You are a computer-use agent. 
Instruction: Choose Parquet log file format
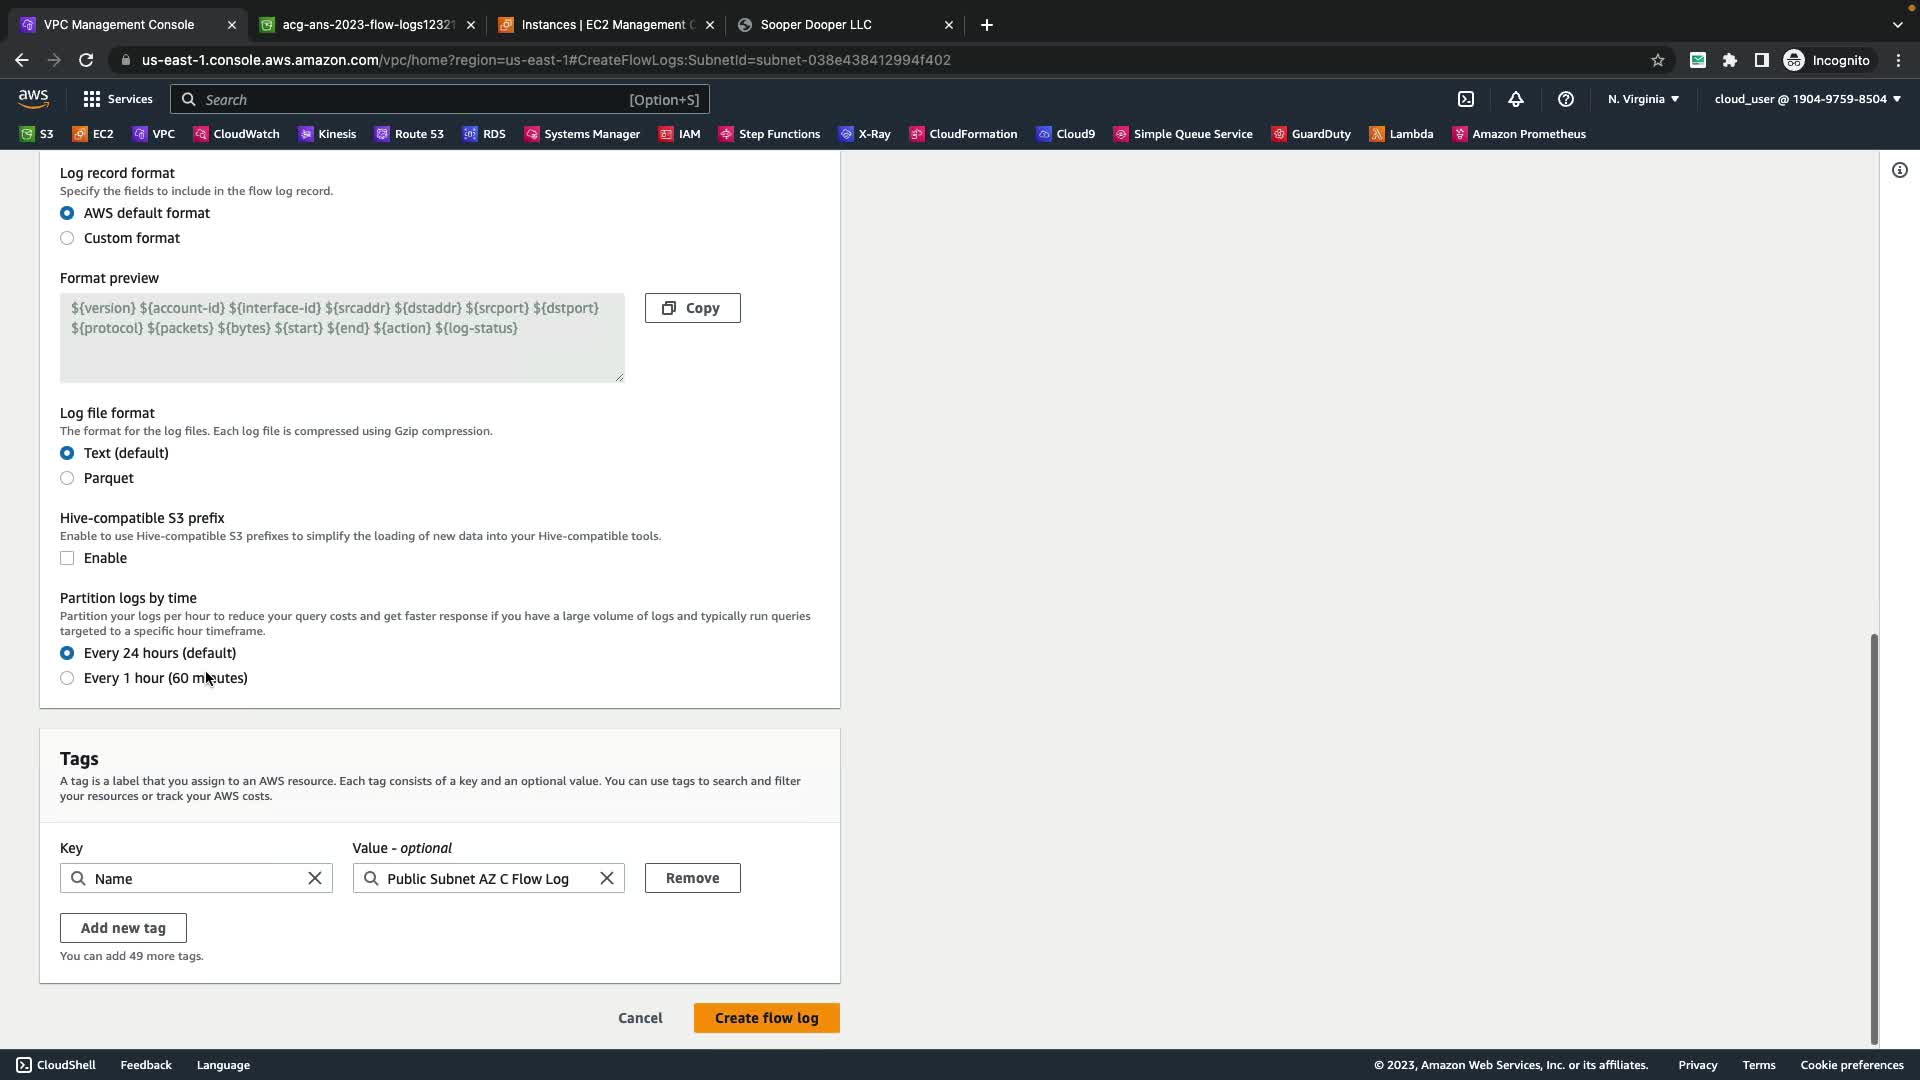(x=67, y=478)
